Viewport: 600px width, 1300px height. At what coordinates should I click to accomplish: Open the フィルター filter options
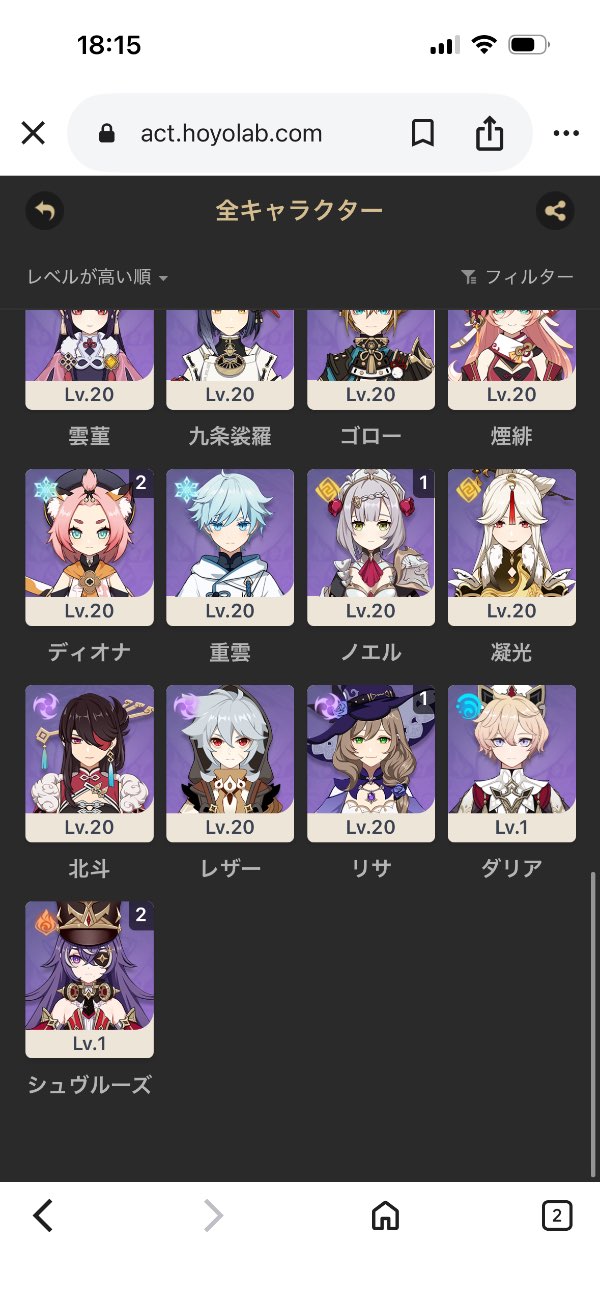click(517, 277)
